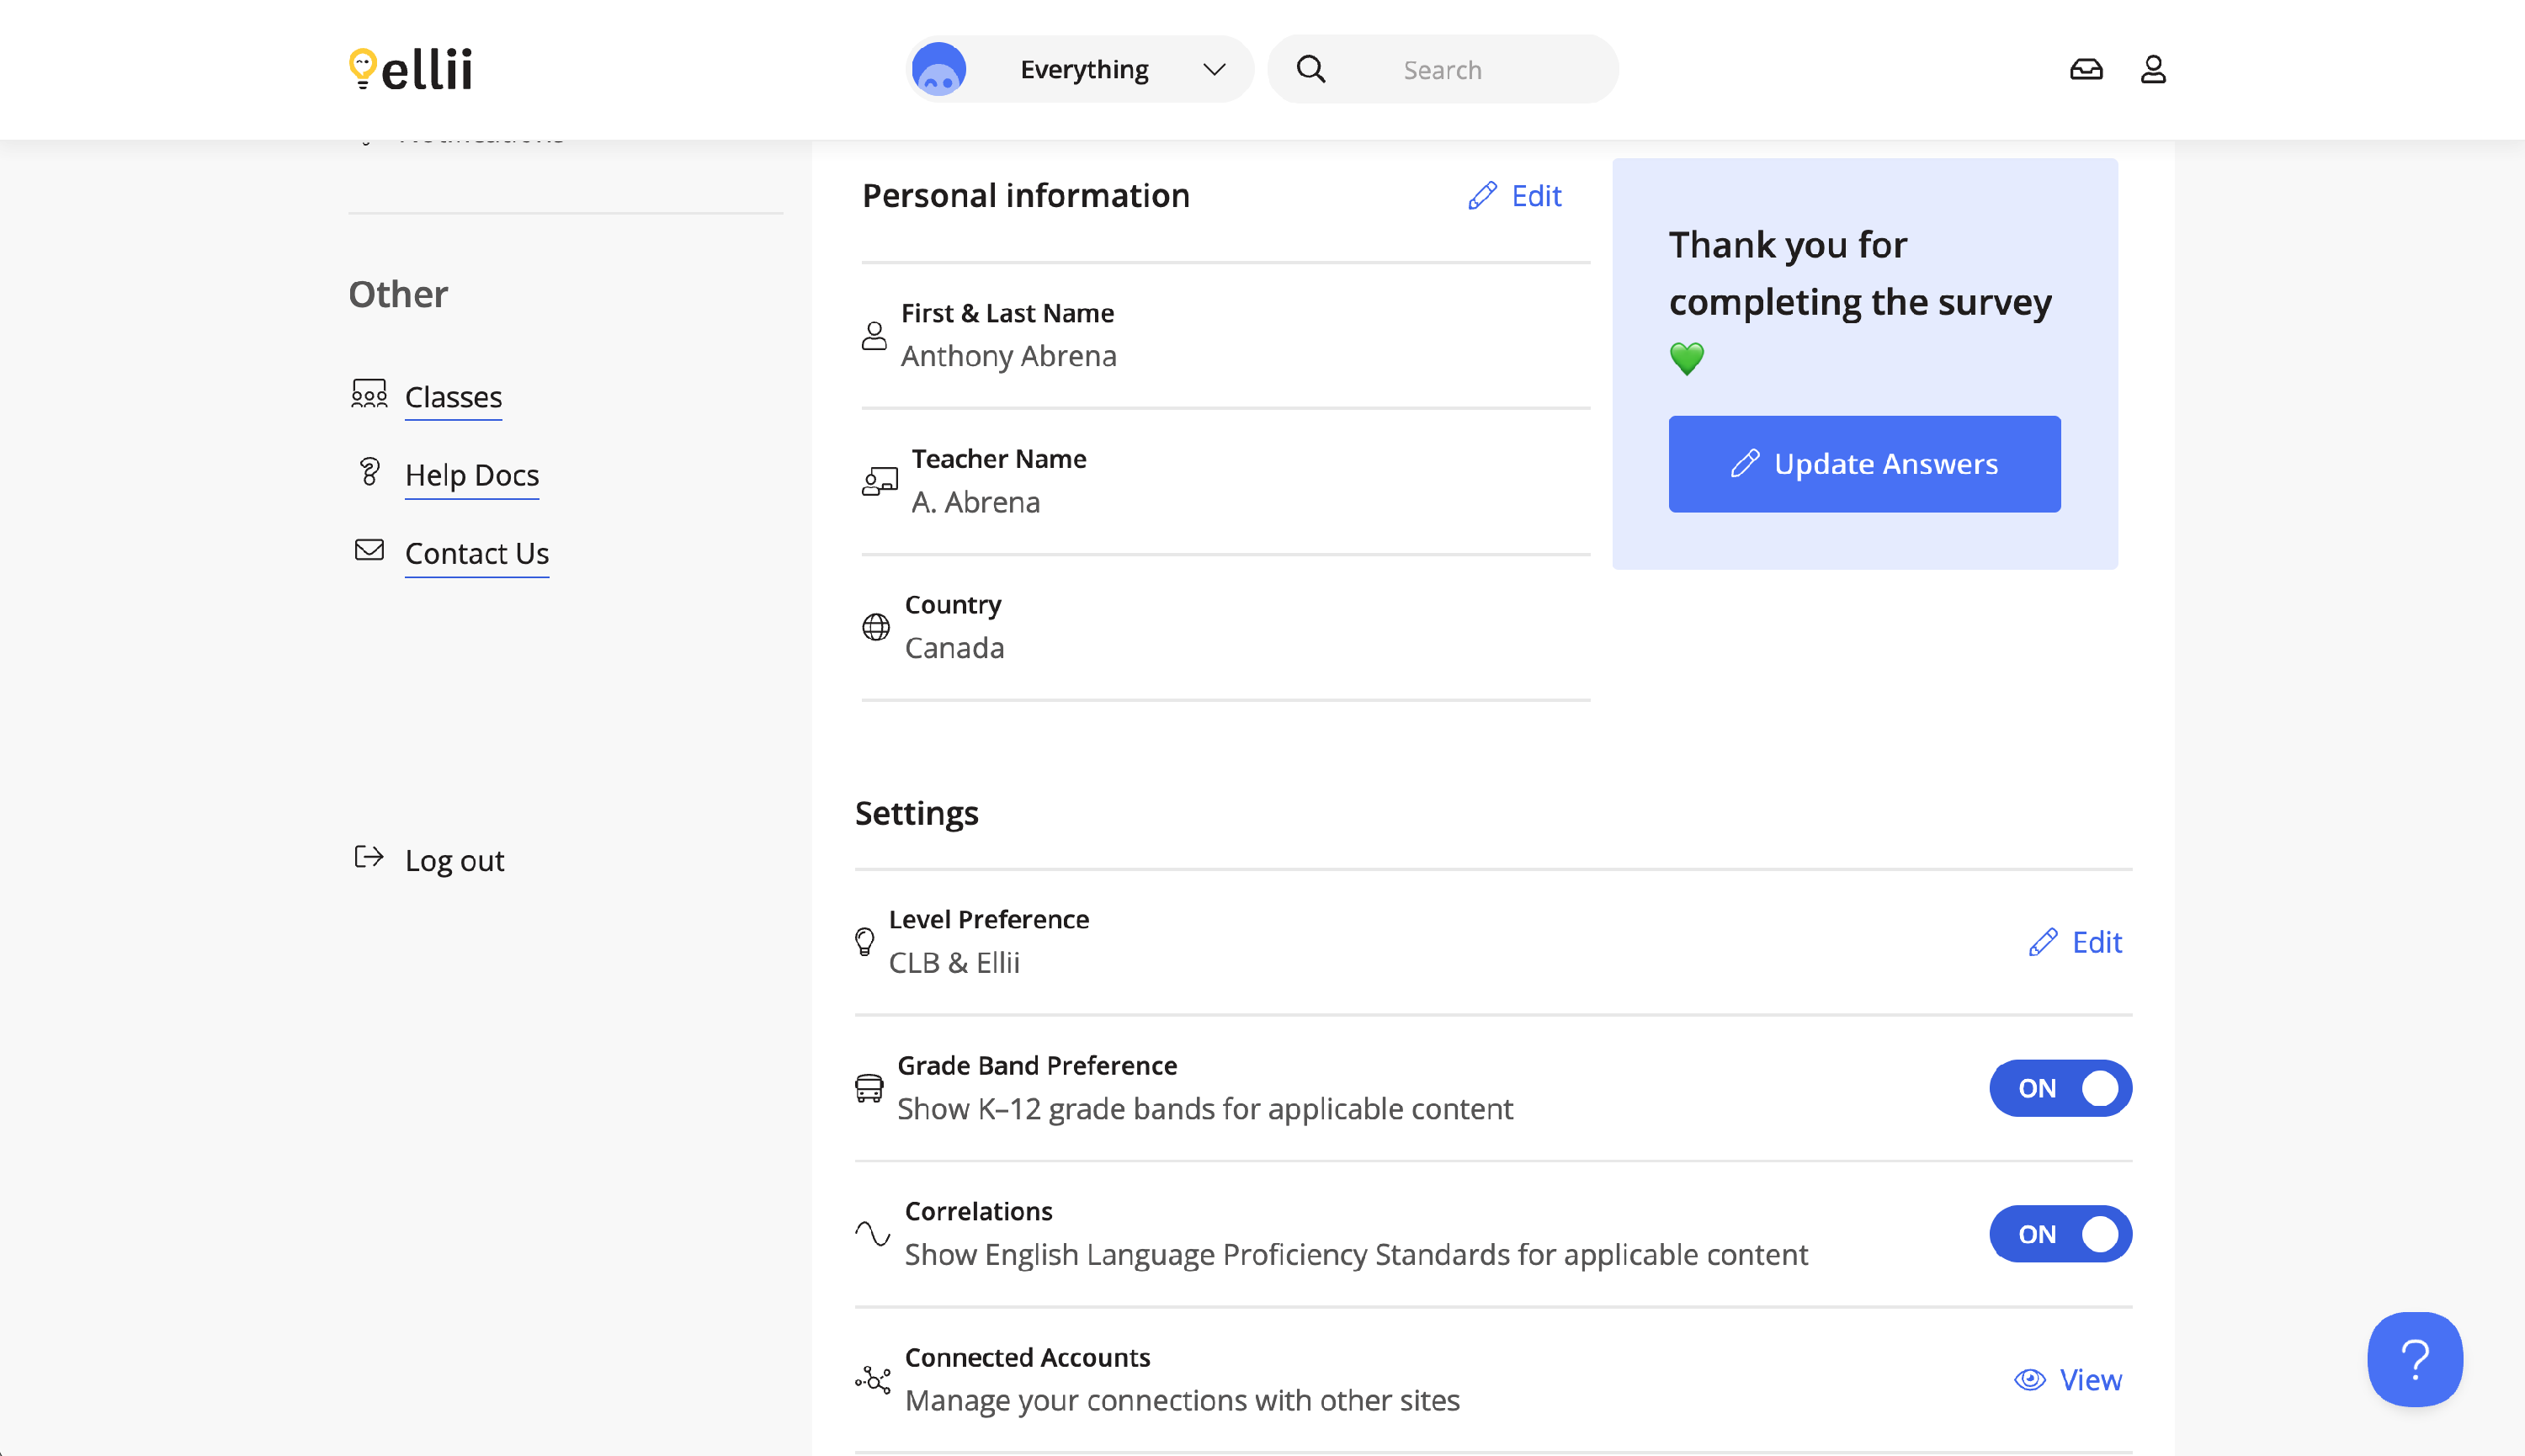Click the Help Docs icon
The height and width of the screenshot is (1456, 2525).
pyautogui.click(x=369, y=471)
